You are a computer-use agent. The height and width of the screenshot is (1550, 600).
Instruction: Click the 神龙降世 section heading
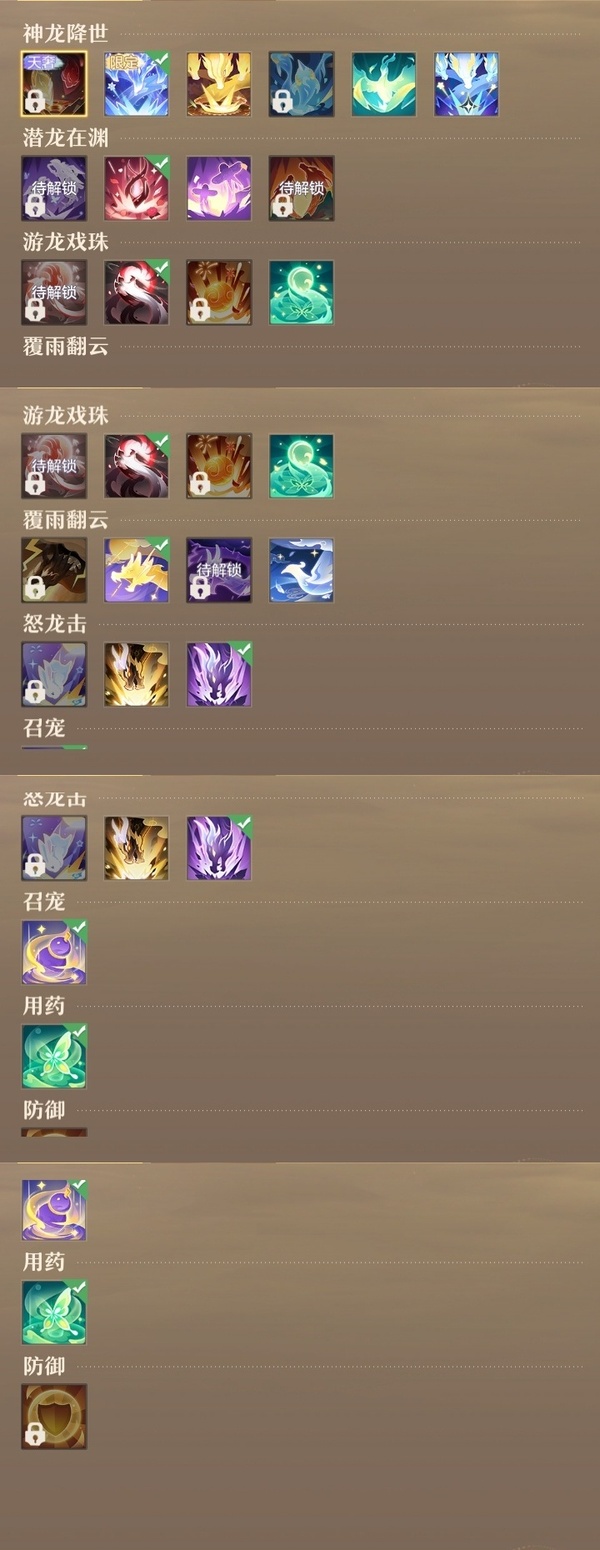66,33
